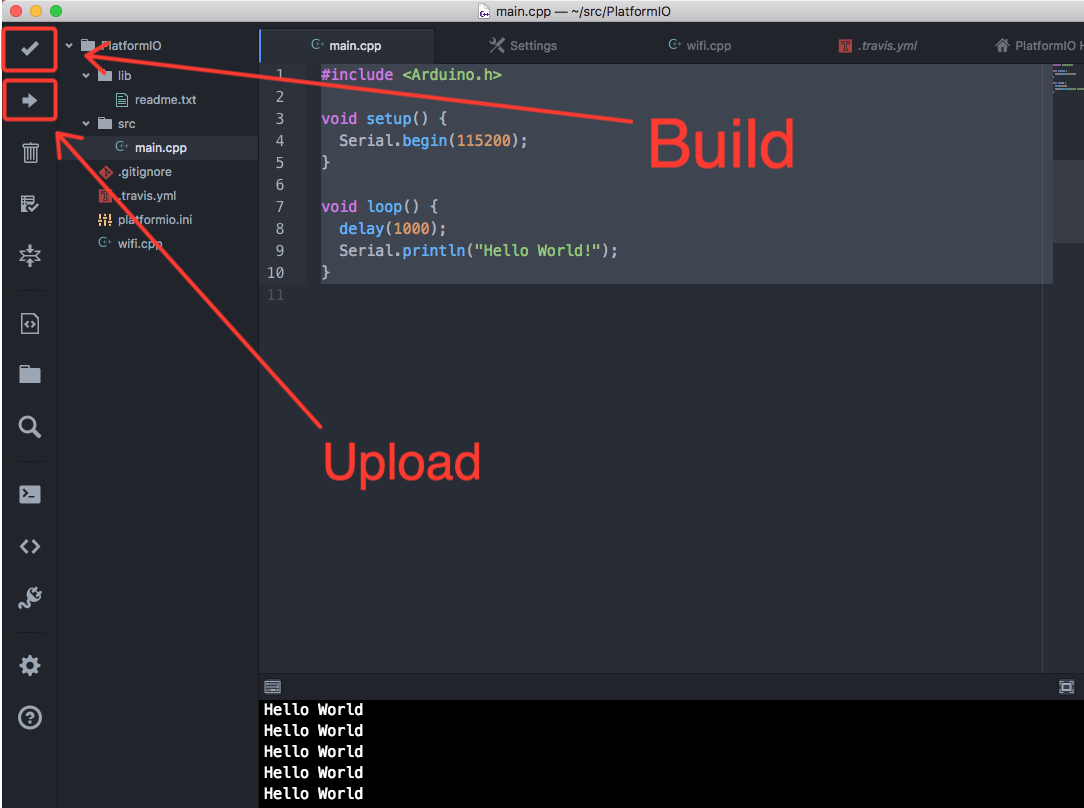This screenshot has height=808, width=1084.
Task: Open the gear settings icon in sidebar
Action: (x=30, y=666)
